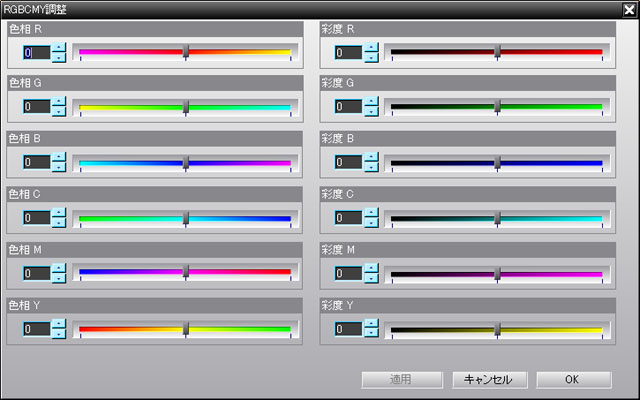Focus the 色相 M value field

[x=37, y=273]
